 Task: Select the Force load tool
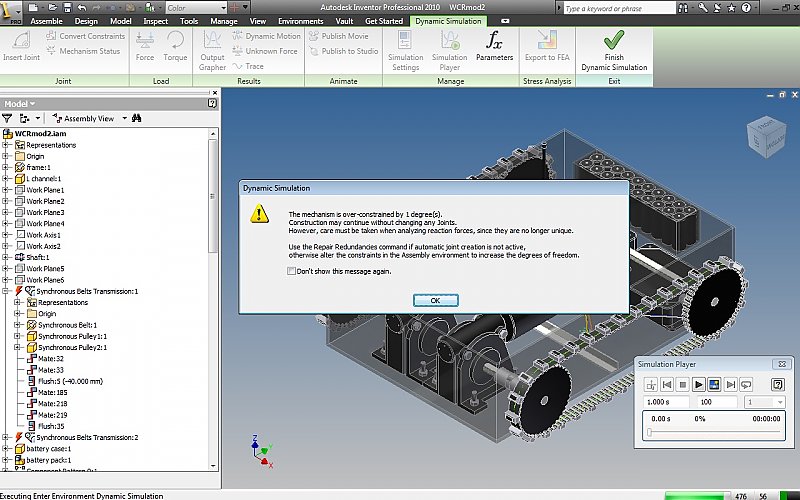pos(145,46)
